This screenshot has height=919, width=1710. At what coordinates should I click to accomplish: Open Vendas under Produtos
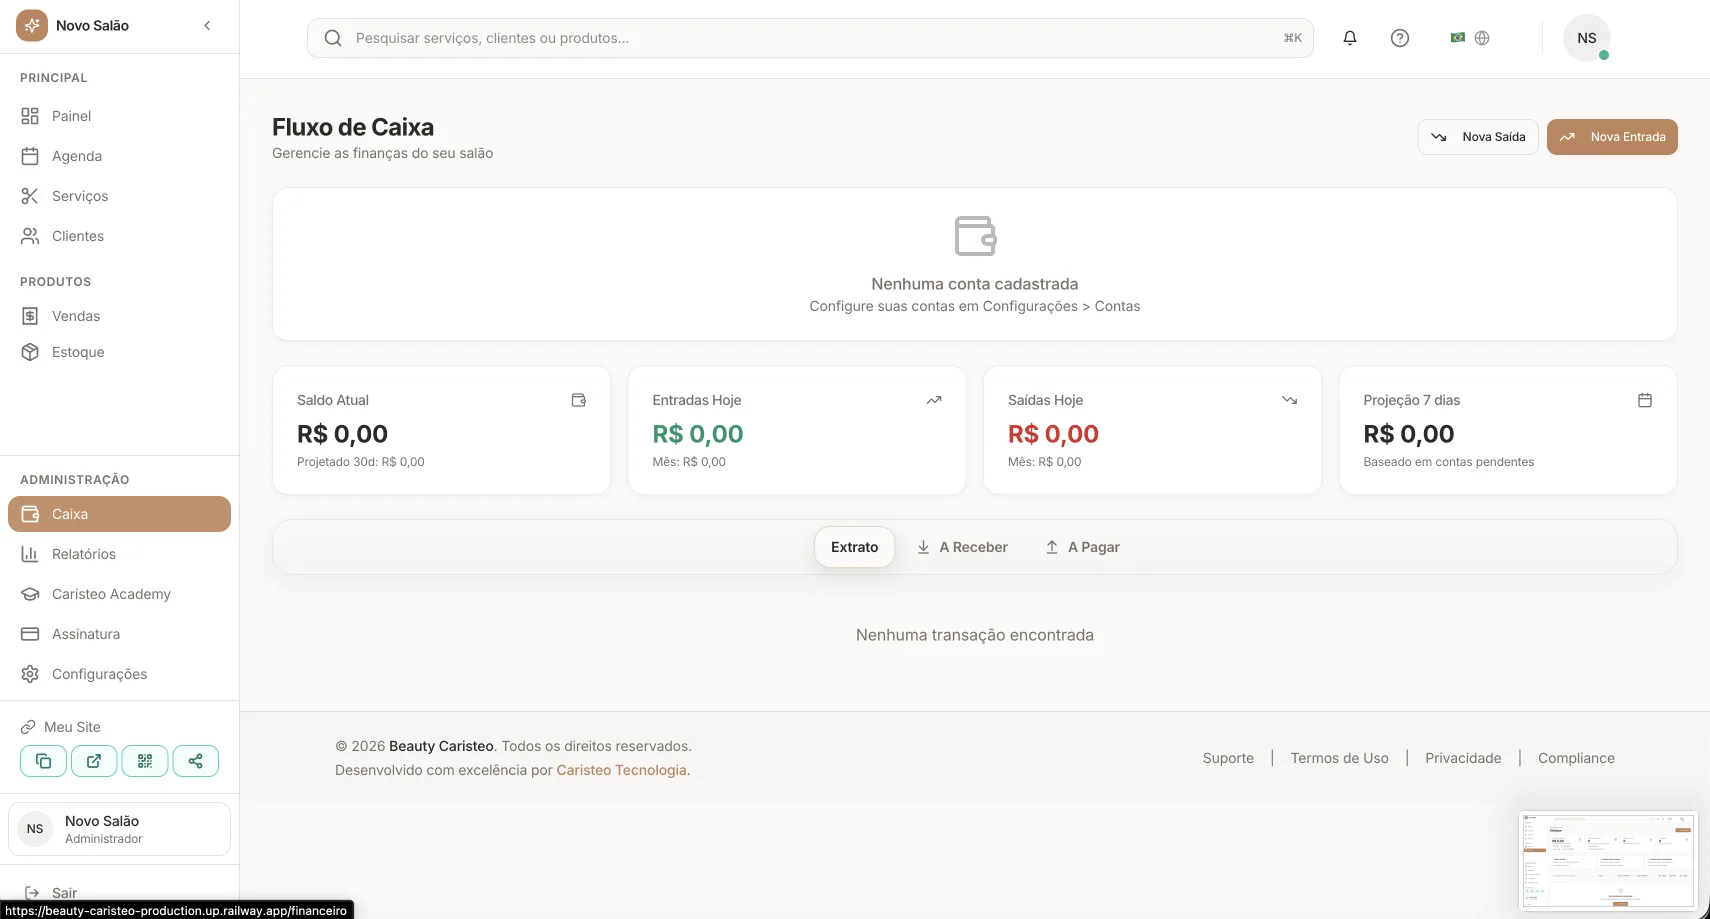tap(119, 316)
